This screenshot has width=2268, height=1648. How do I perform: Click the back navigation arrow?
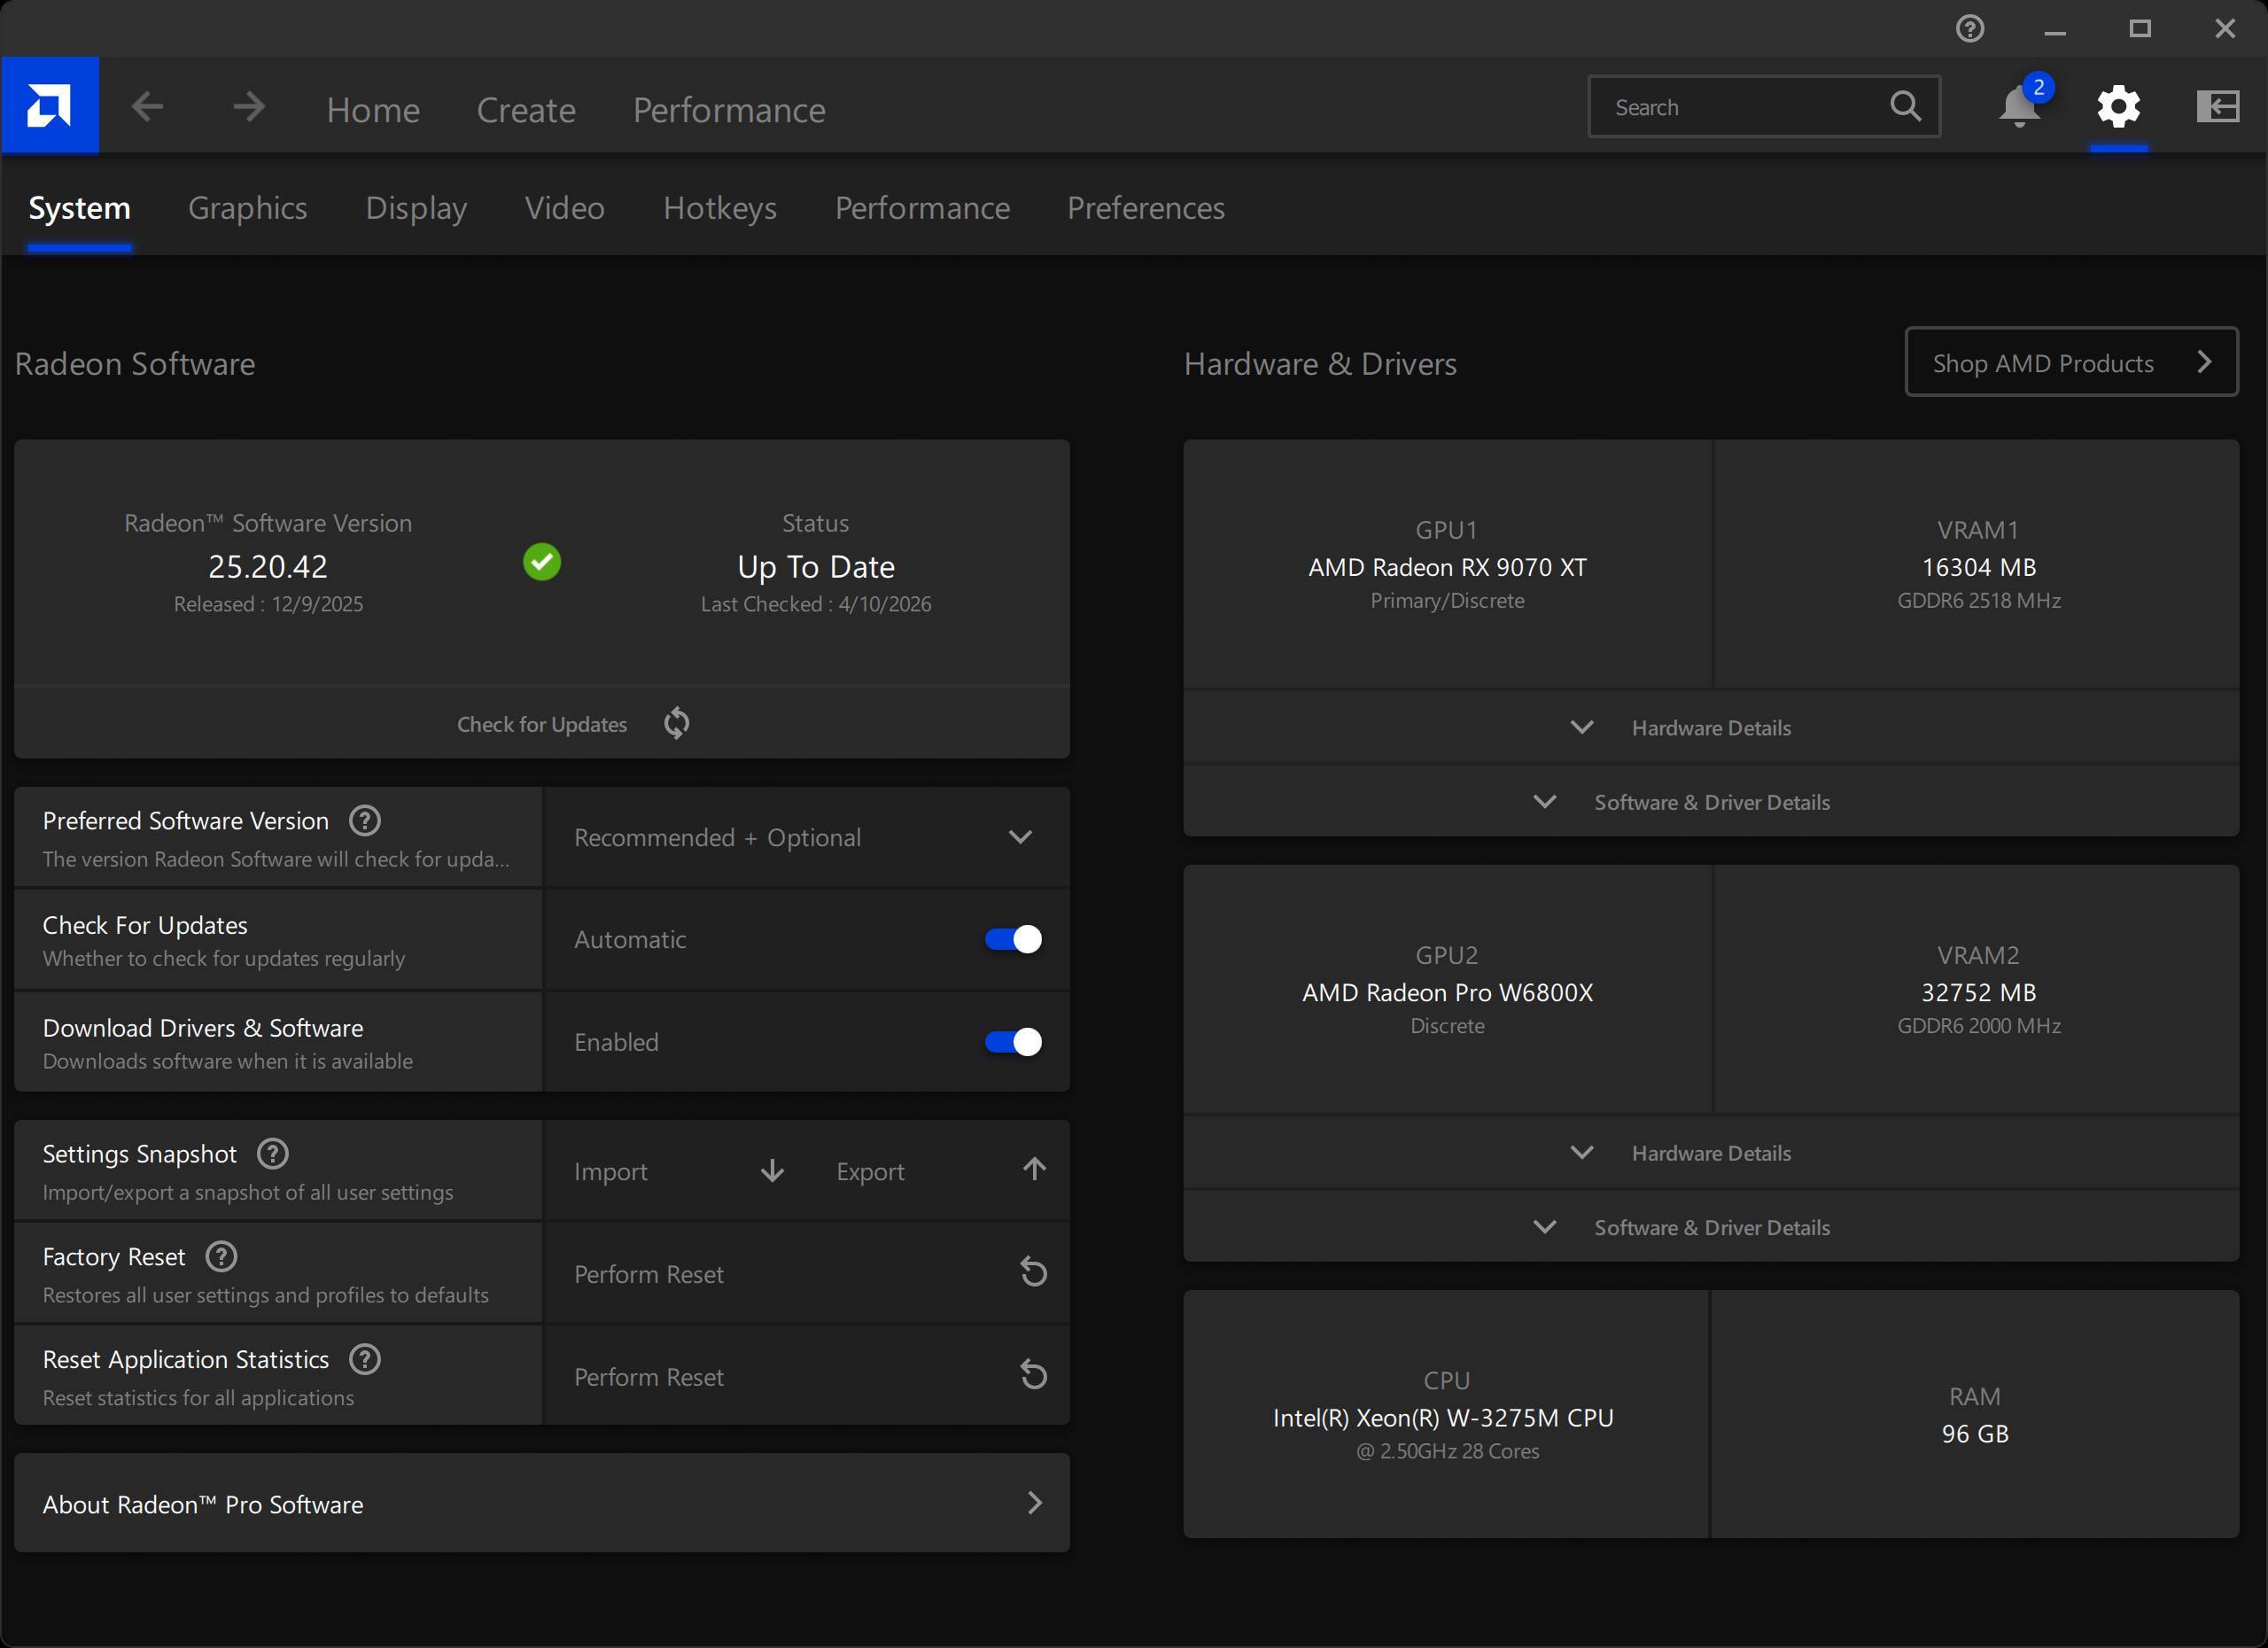tap(148, 106)
